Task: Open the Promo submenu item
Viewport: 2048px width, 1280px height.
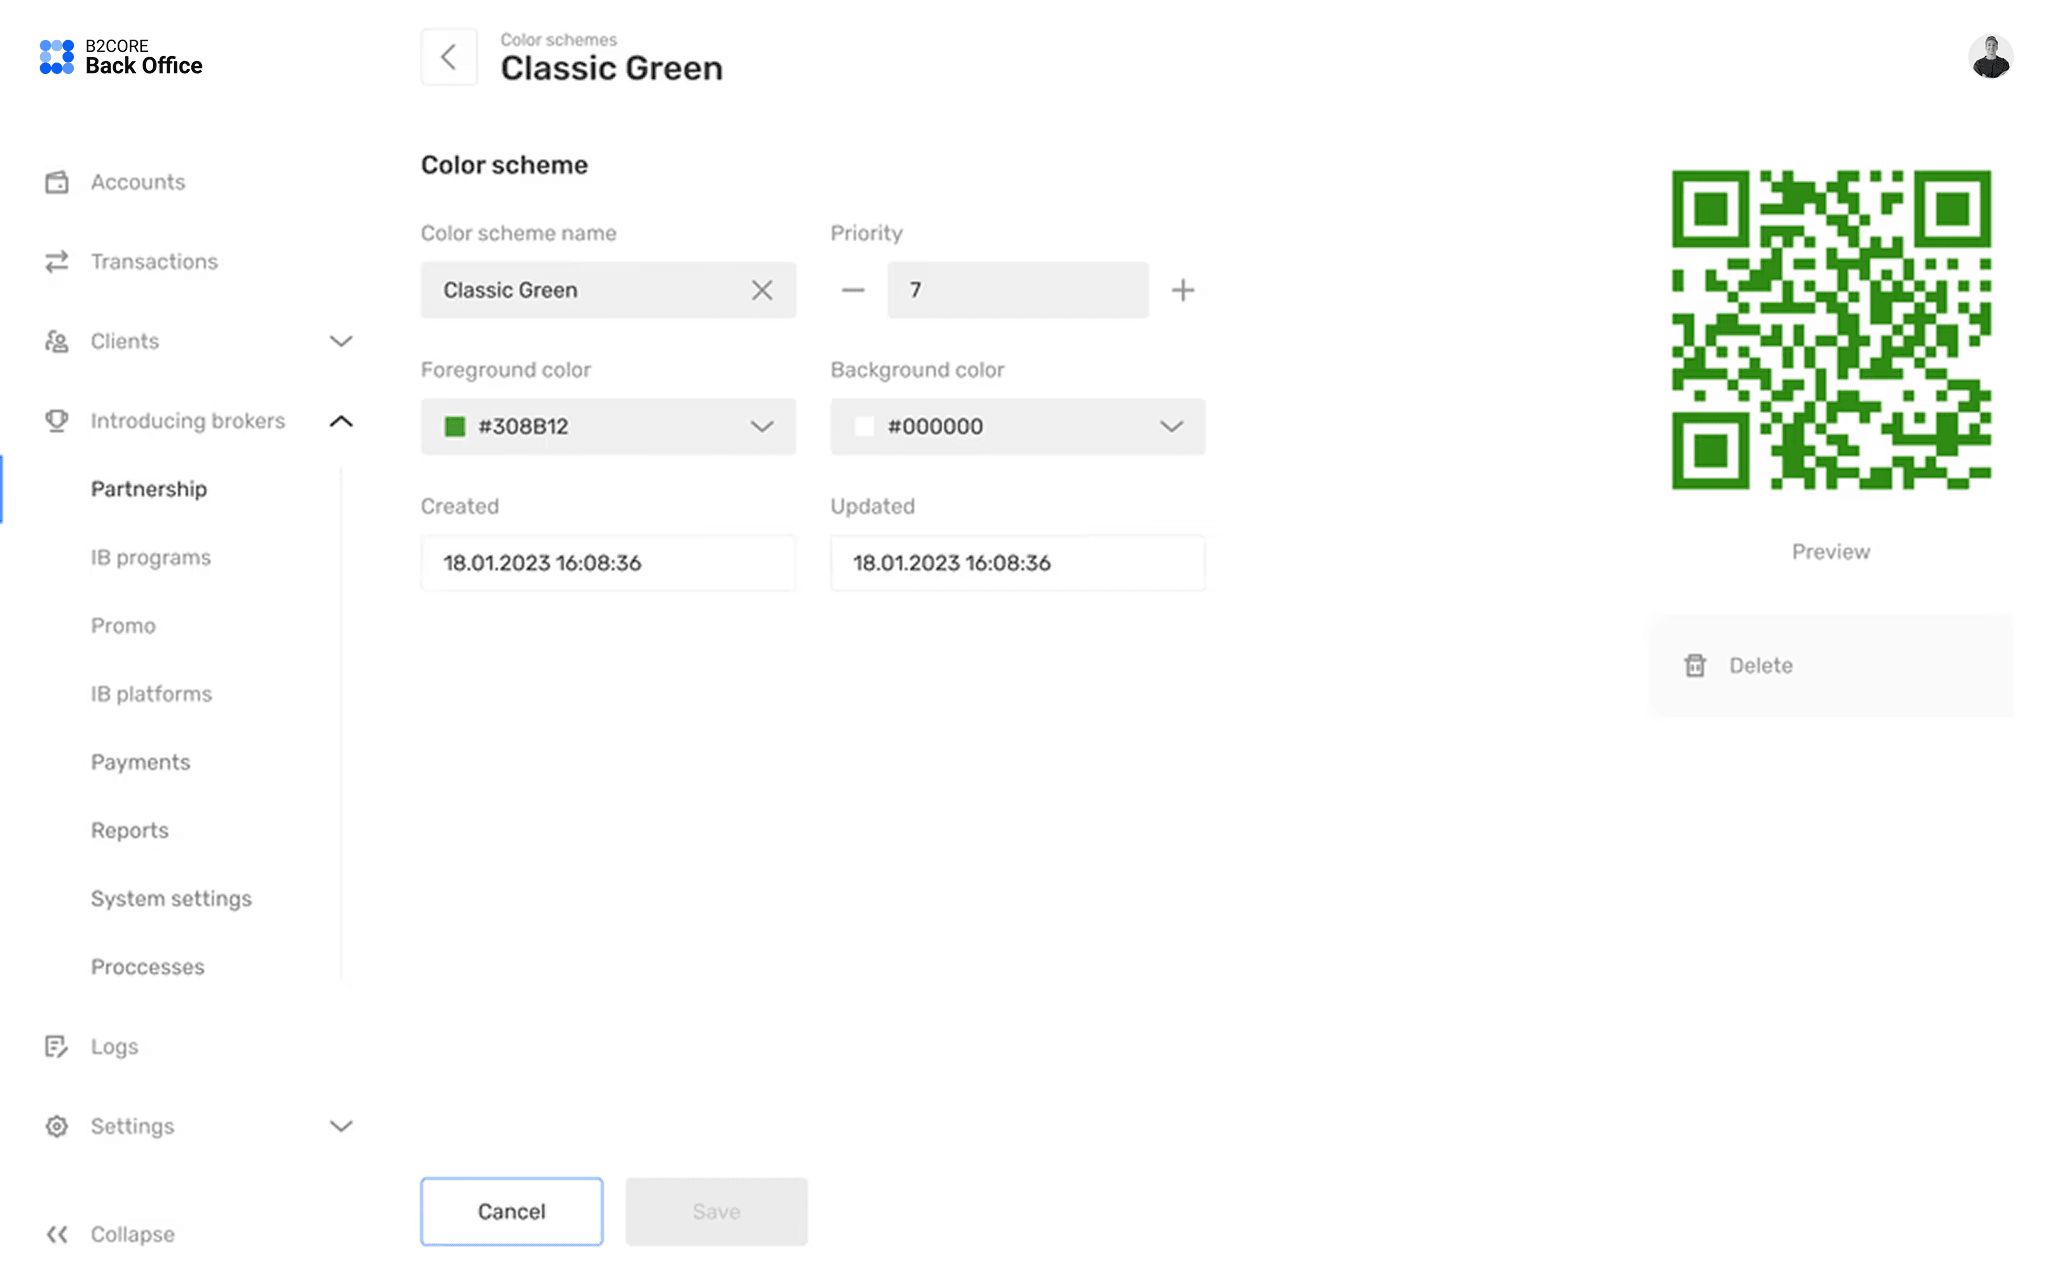Action: (123, 626)
